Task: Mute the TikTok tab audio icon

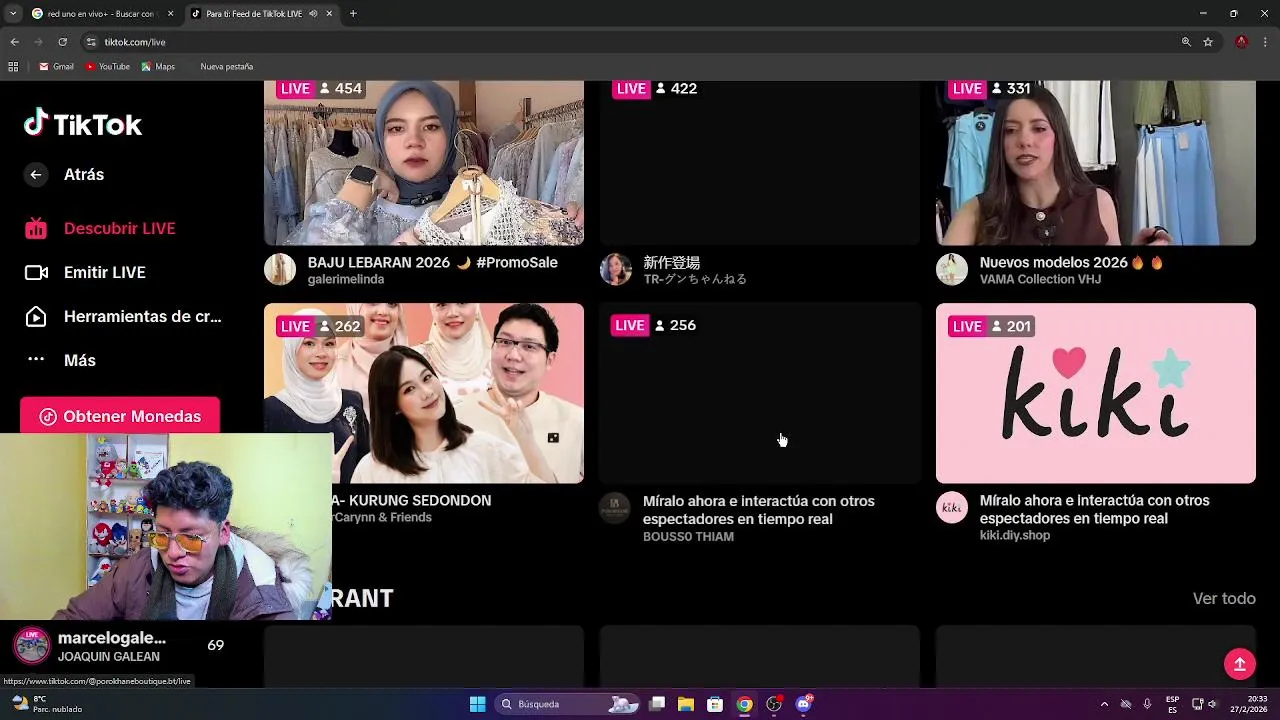Action: tap(313, 14)
